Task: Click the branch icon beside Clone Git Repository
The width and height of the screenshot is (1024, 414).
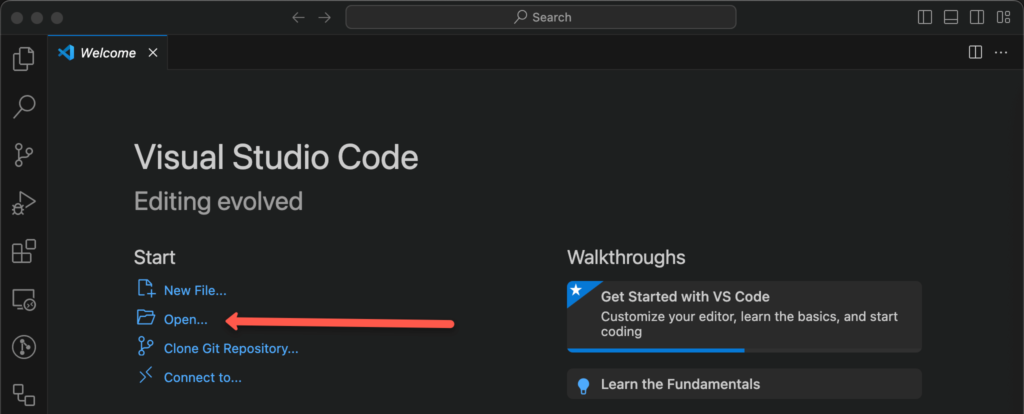Action: click(x=146, y=346)
